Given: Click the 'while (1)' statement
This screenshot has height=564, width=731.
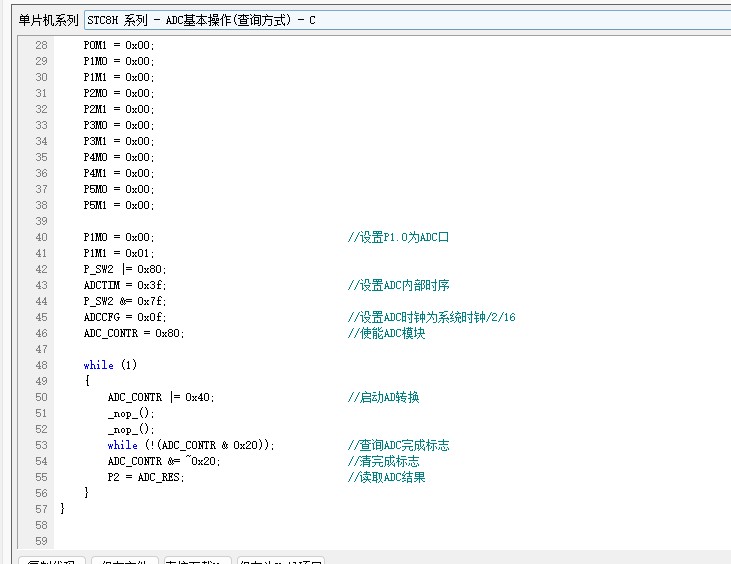Looking at the screenshot, I should [x=110, y=365].
